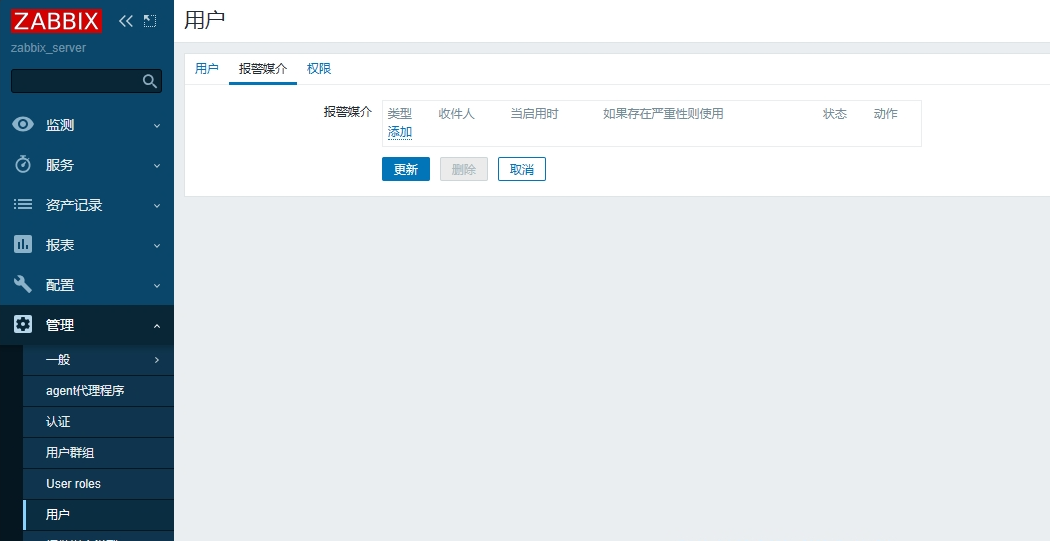Expand the 监测 menu chevron
The height and width of the screenshot is (541, 1050).
pyautogui.click(x=157, y=126)
